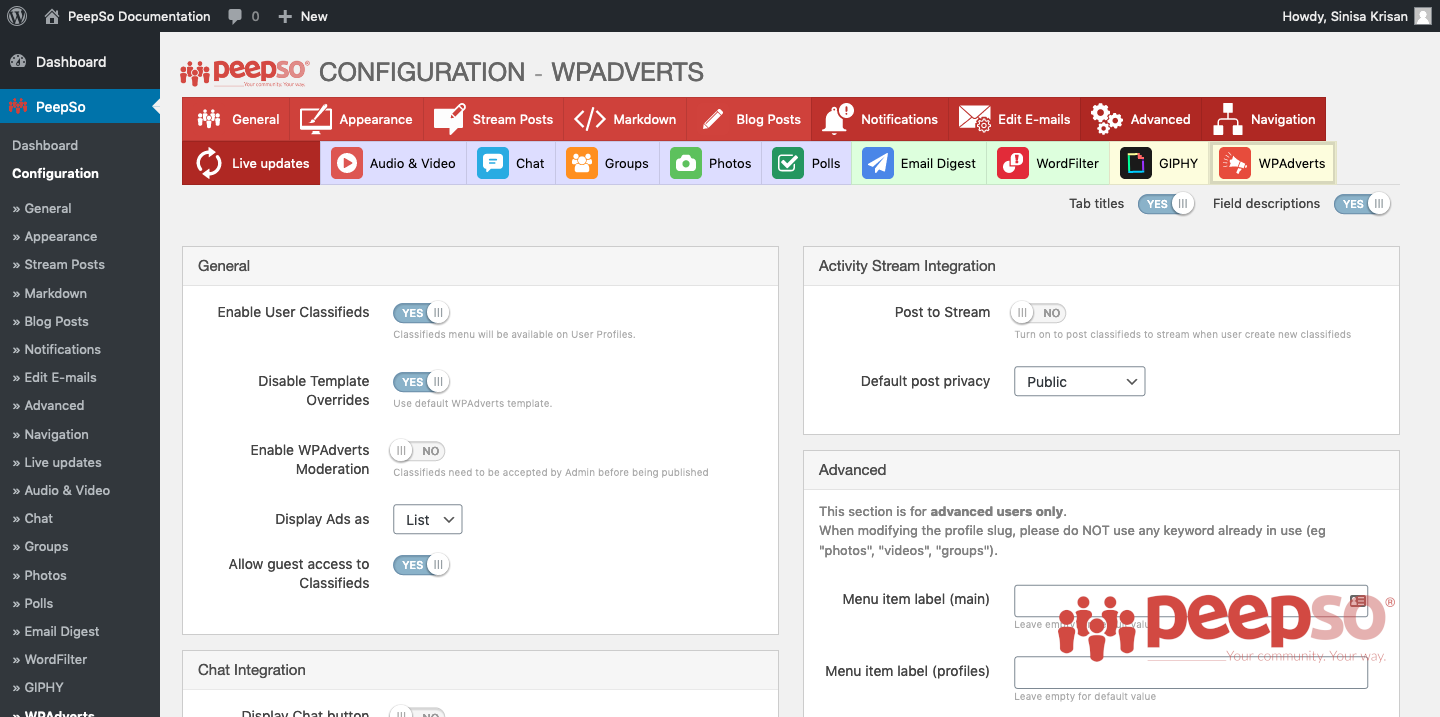The height and width of the screenshot is (717, 1440).
Task: Click the Dashboard gauge icon in sidebar
Action: [x=18, y=62]
